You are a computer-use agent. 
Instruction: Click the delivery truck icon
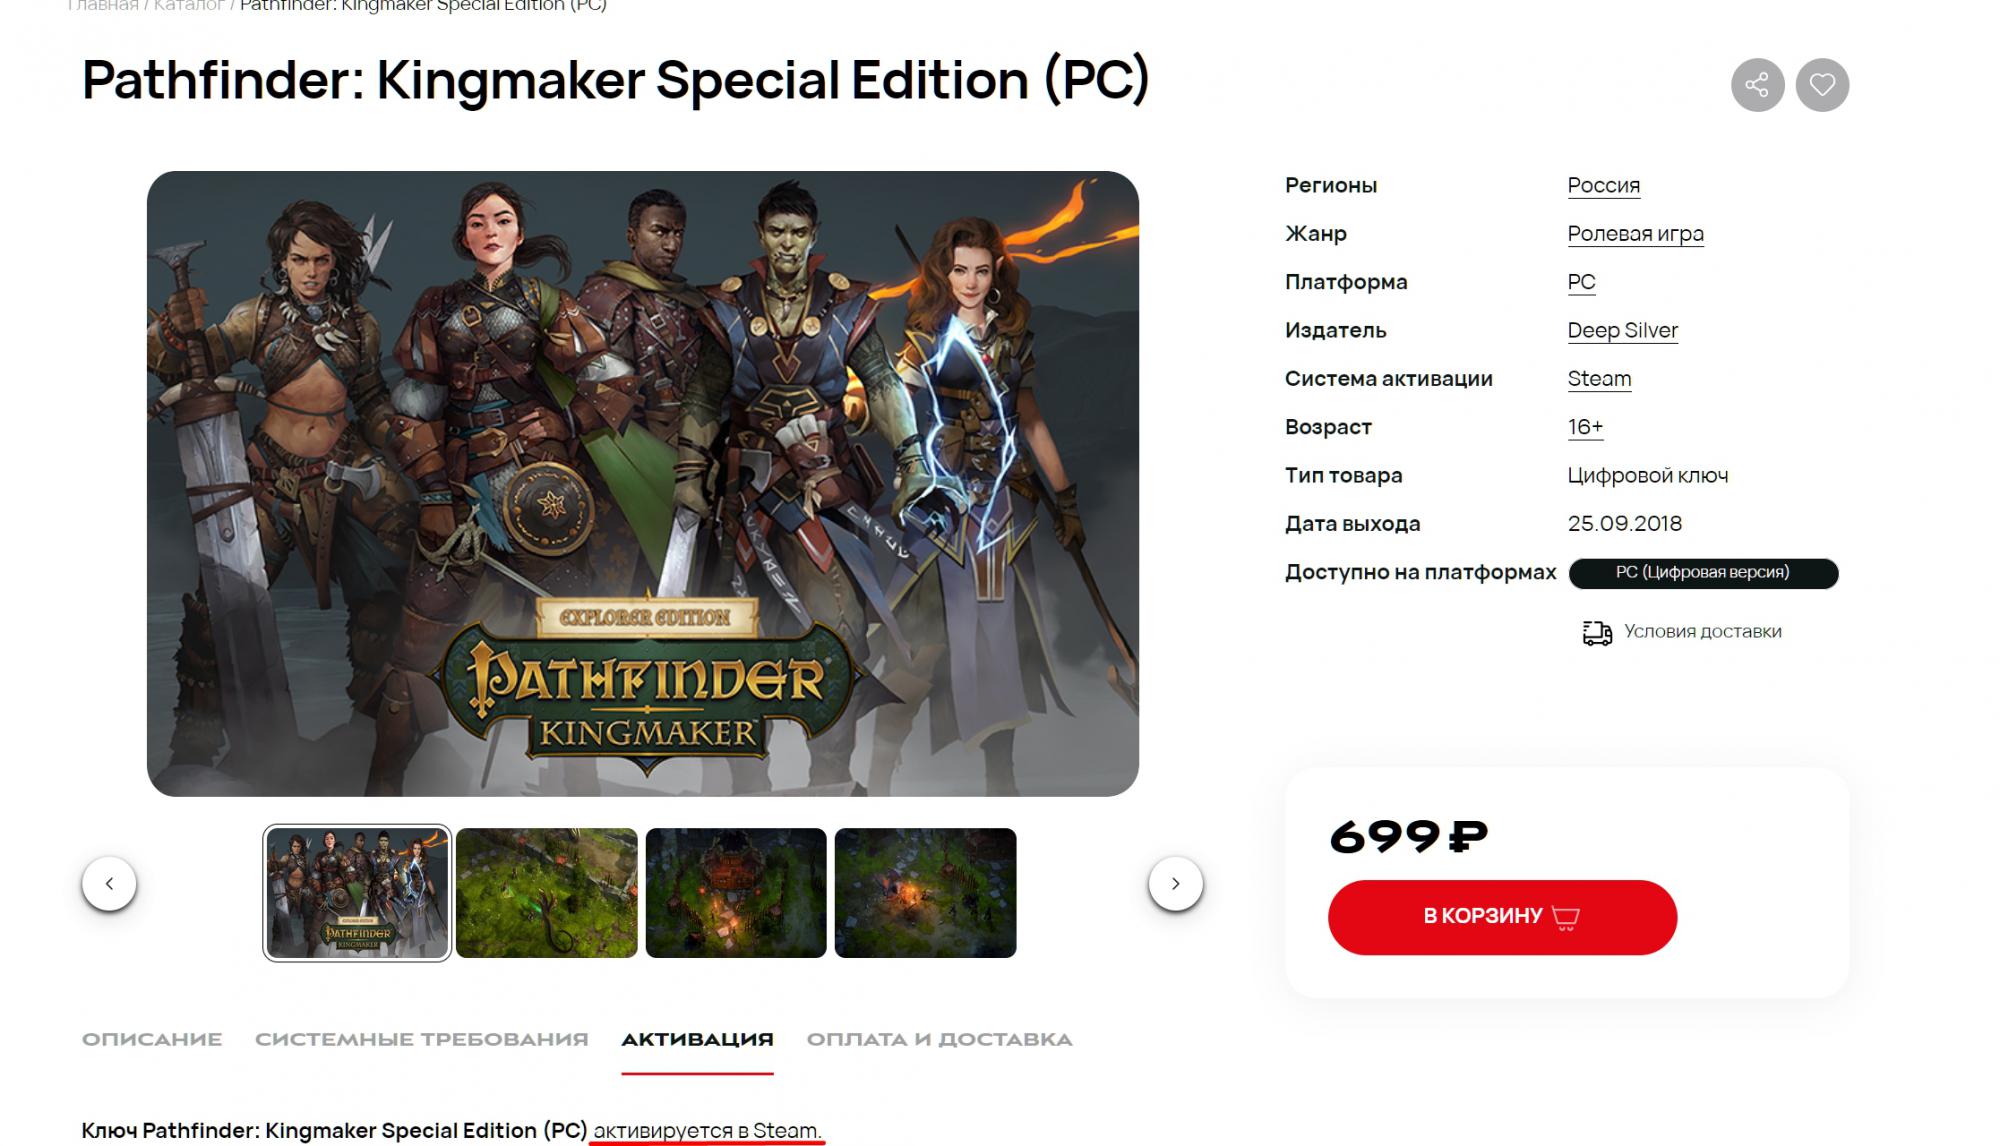[1597, 632]
